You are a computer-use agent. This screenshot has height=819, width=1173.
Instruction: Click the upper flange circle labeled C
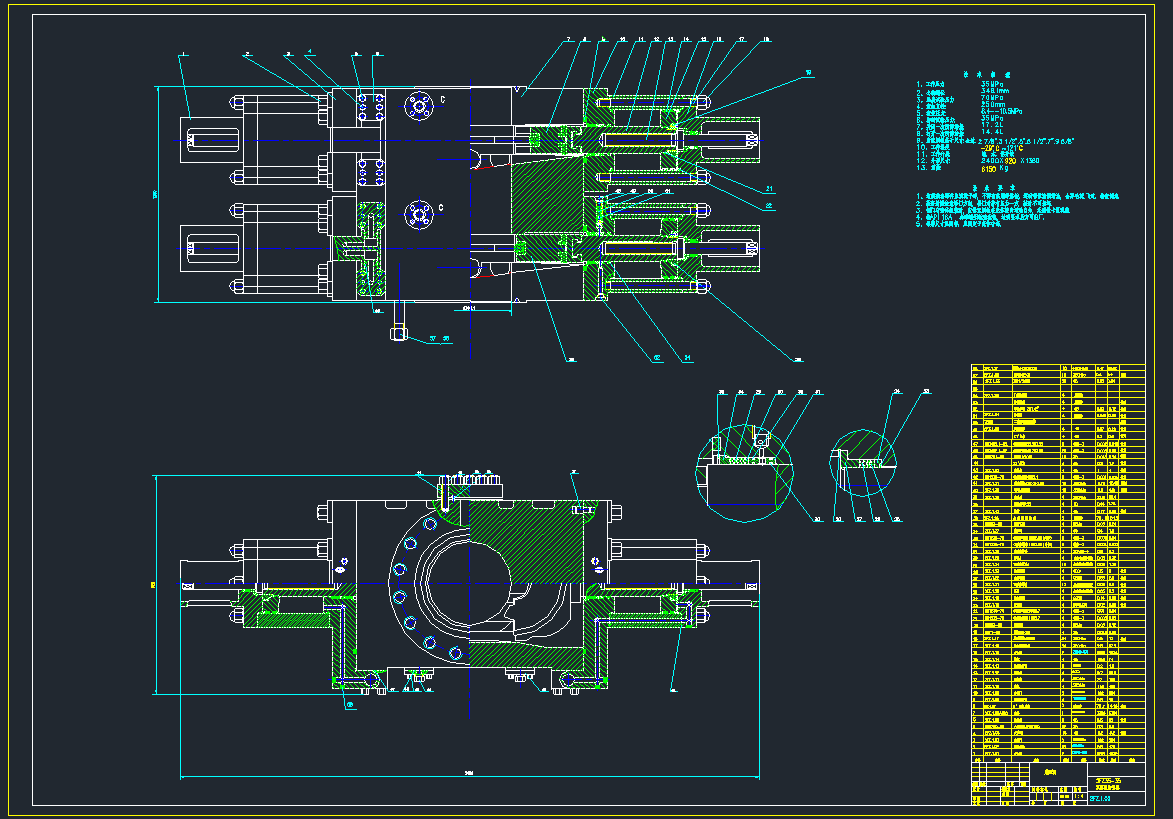[419, 106]
